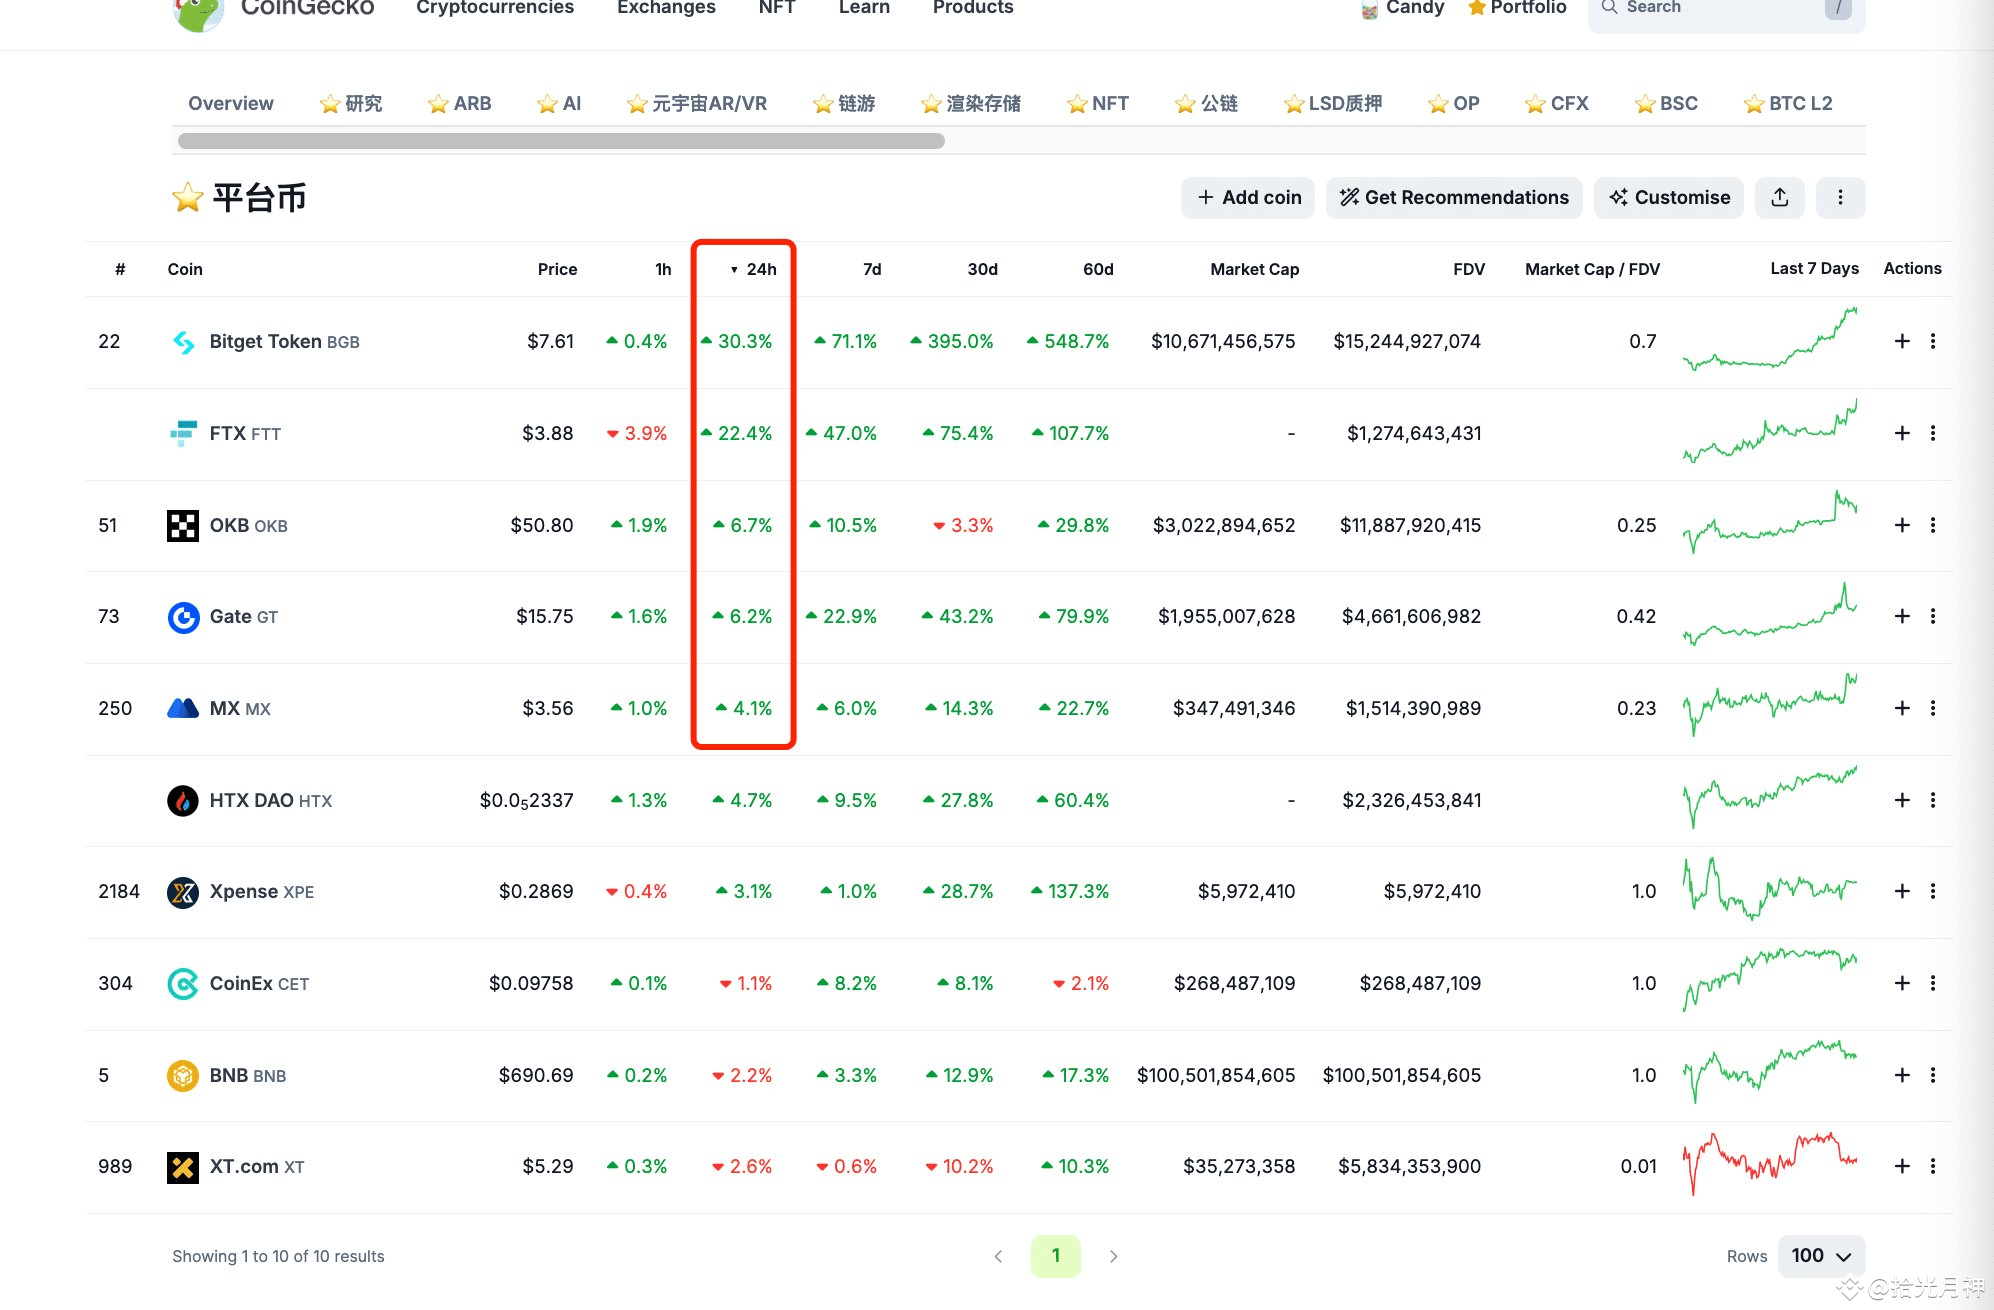
Task: Click the Add coin button
Action: tap(1247, 197)
